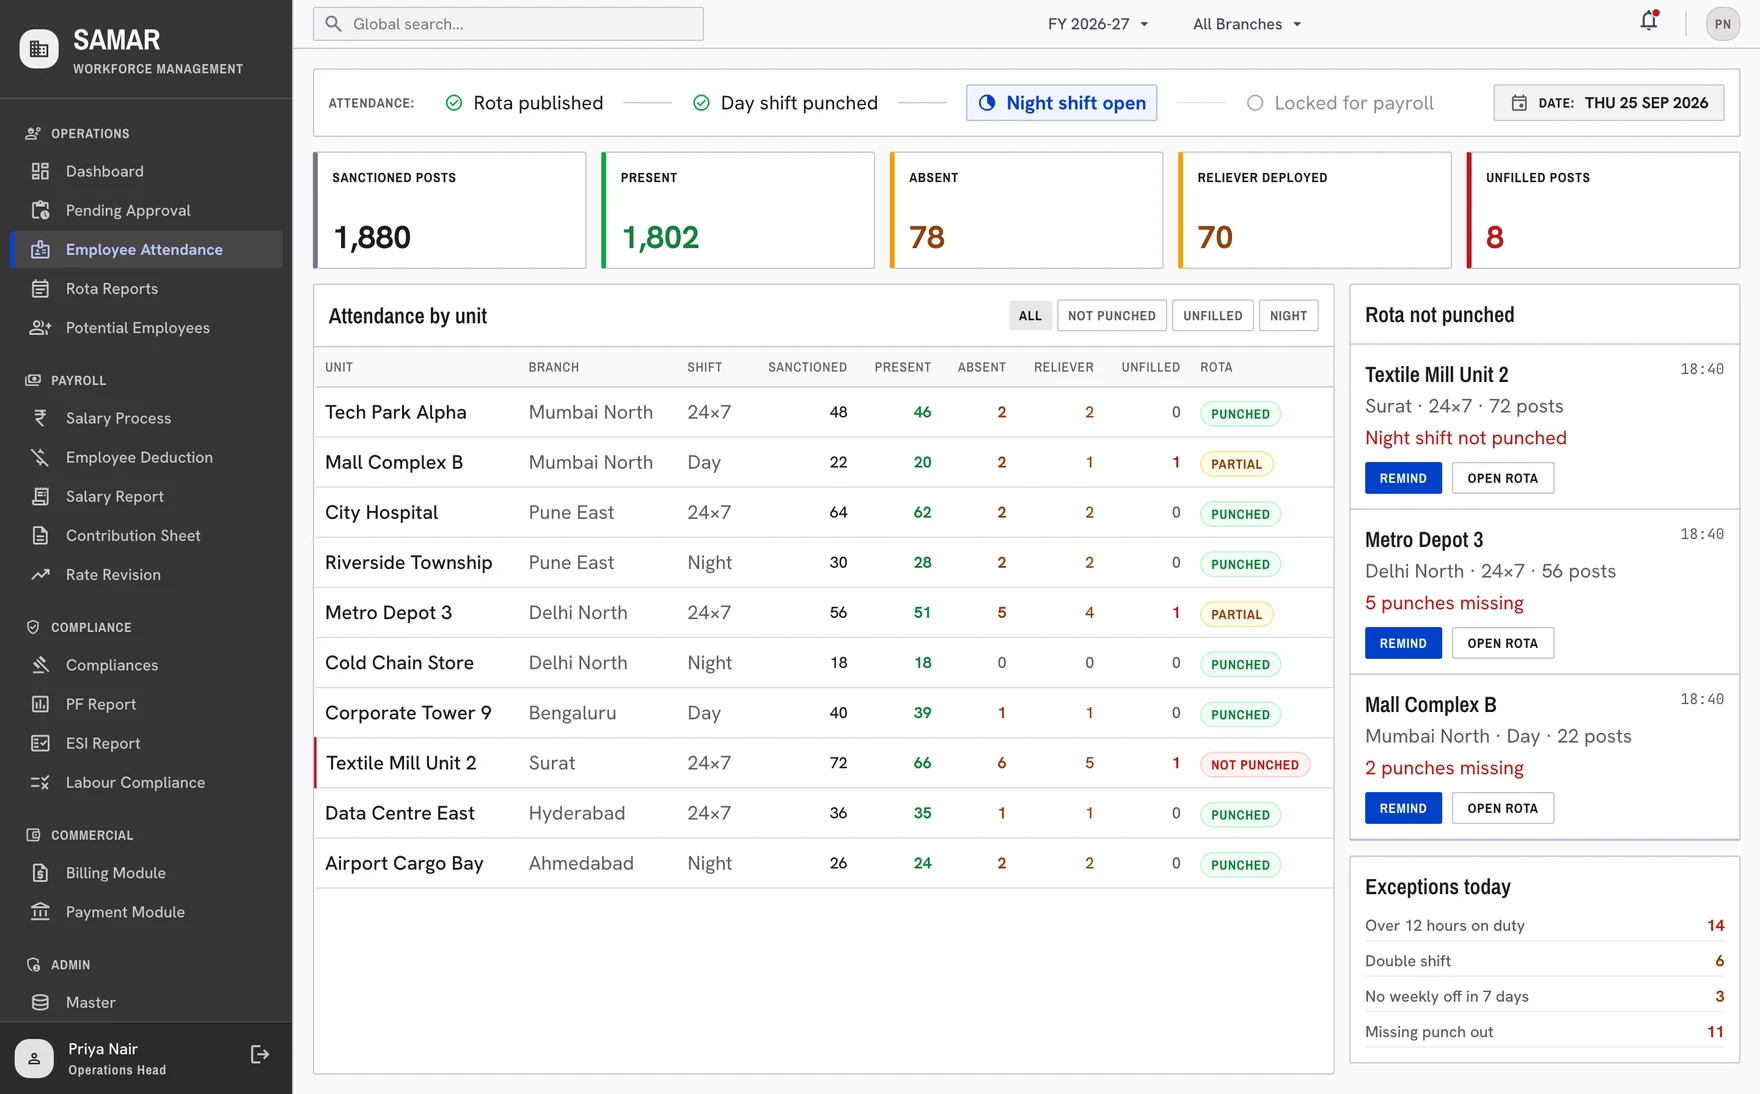The height and width of the screenshot is (1094, 1760).
Task: Click the PN user avatar
Action: pos(1722,24)
